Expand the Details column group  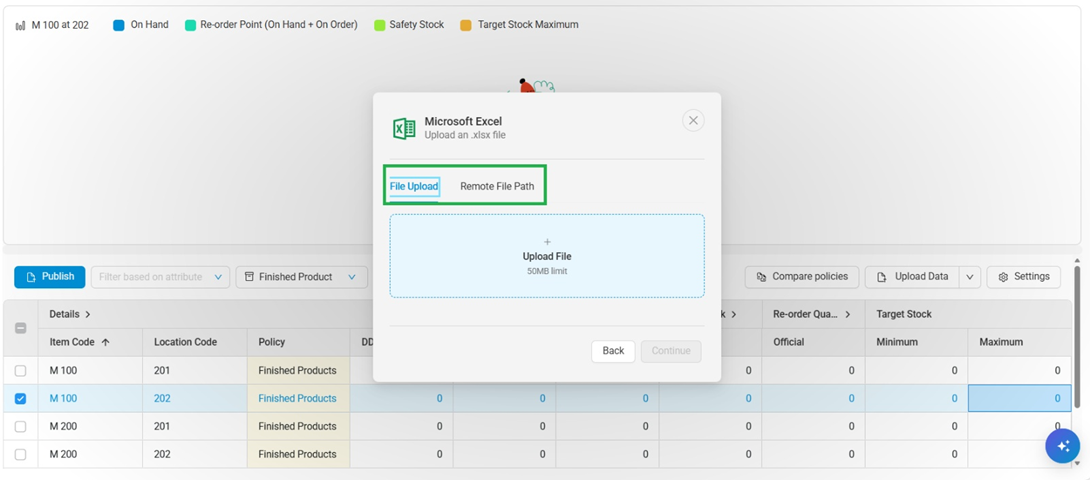87,314
